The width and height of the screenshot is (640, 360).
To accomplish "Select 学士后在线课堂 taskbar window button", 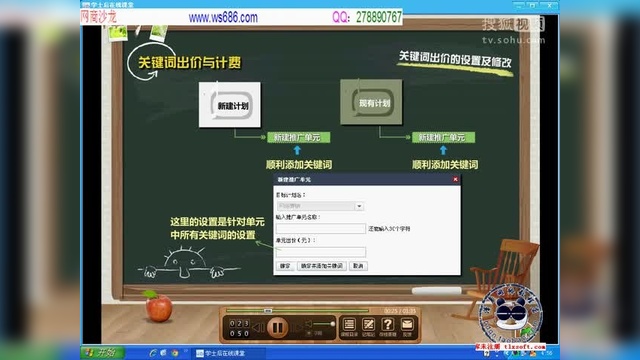I will point(230,353).
